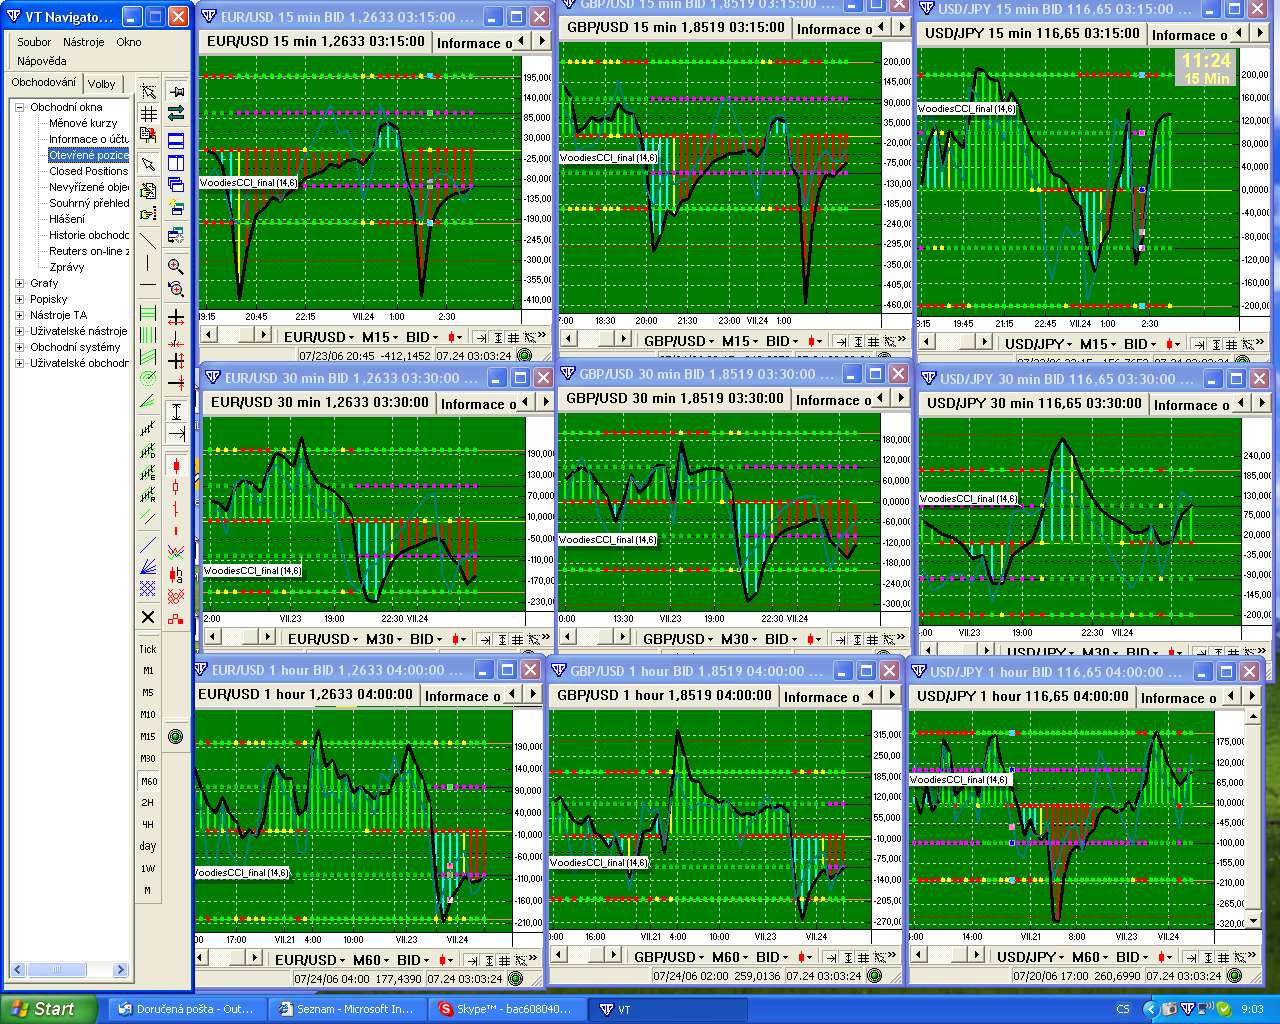
Task: Select Měnové kurzy in navigator tree
Action: (x=83, y=123)
